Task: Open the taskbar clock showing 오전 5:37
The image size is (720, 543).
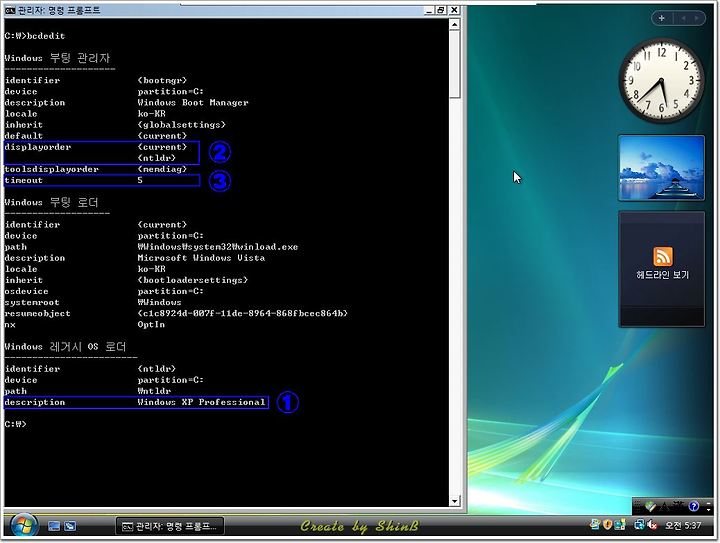Action: (683, 525)
